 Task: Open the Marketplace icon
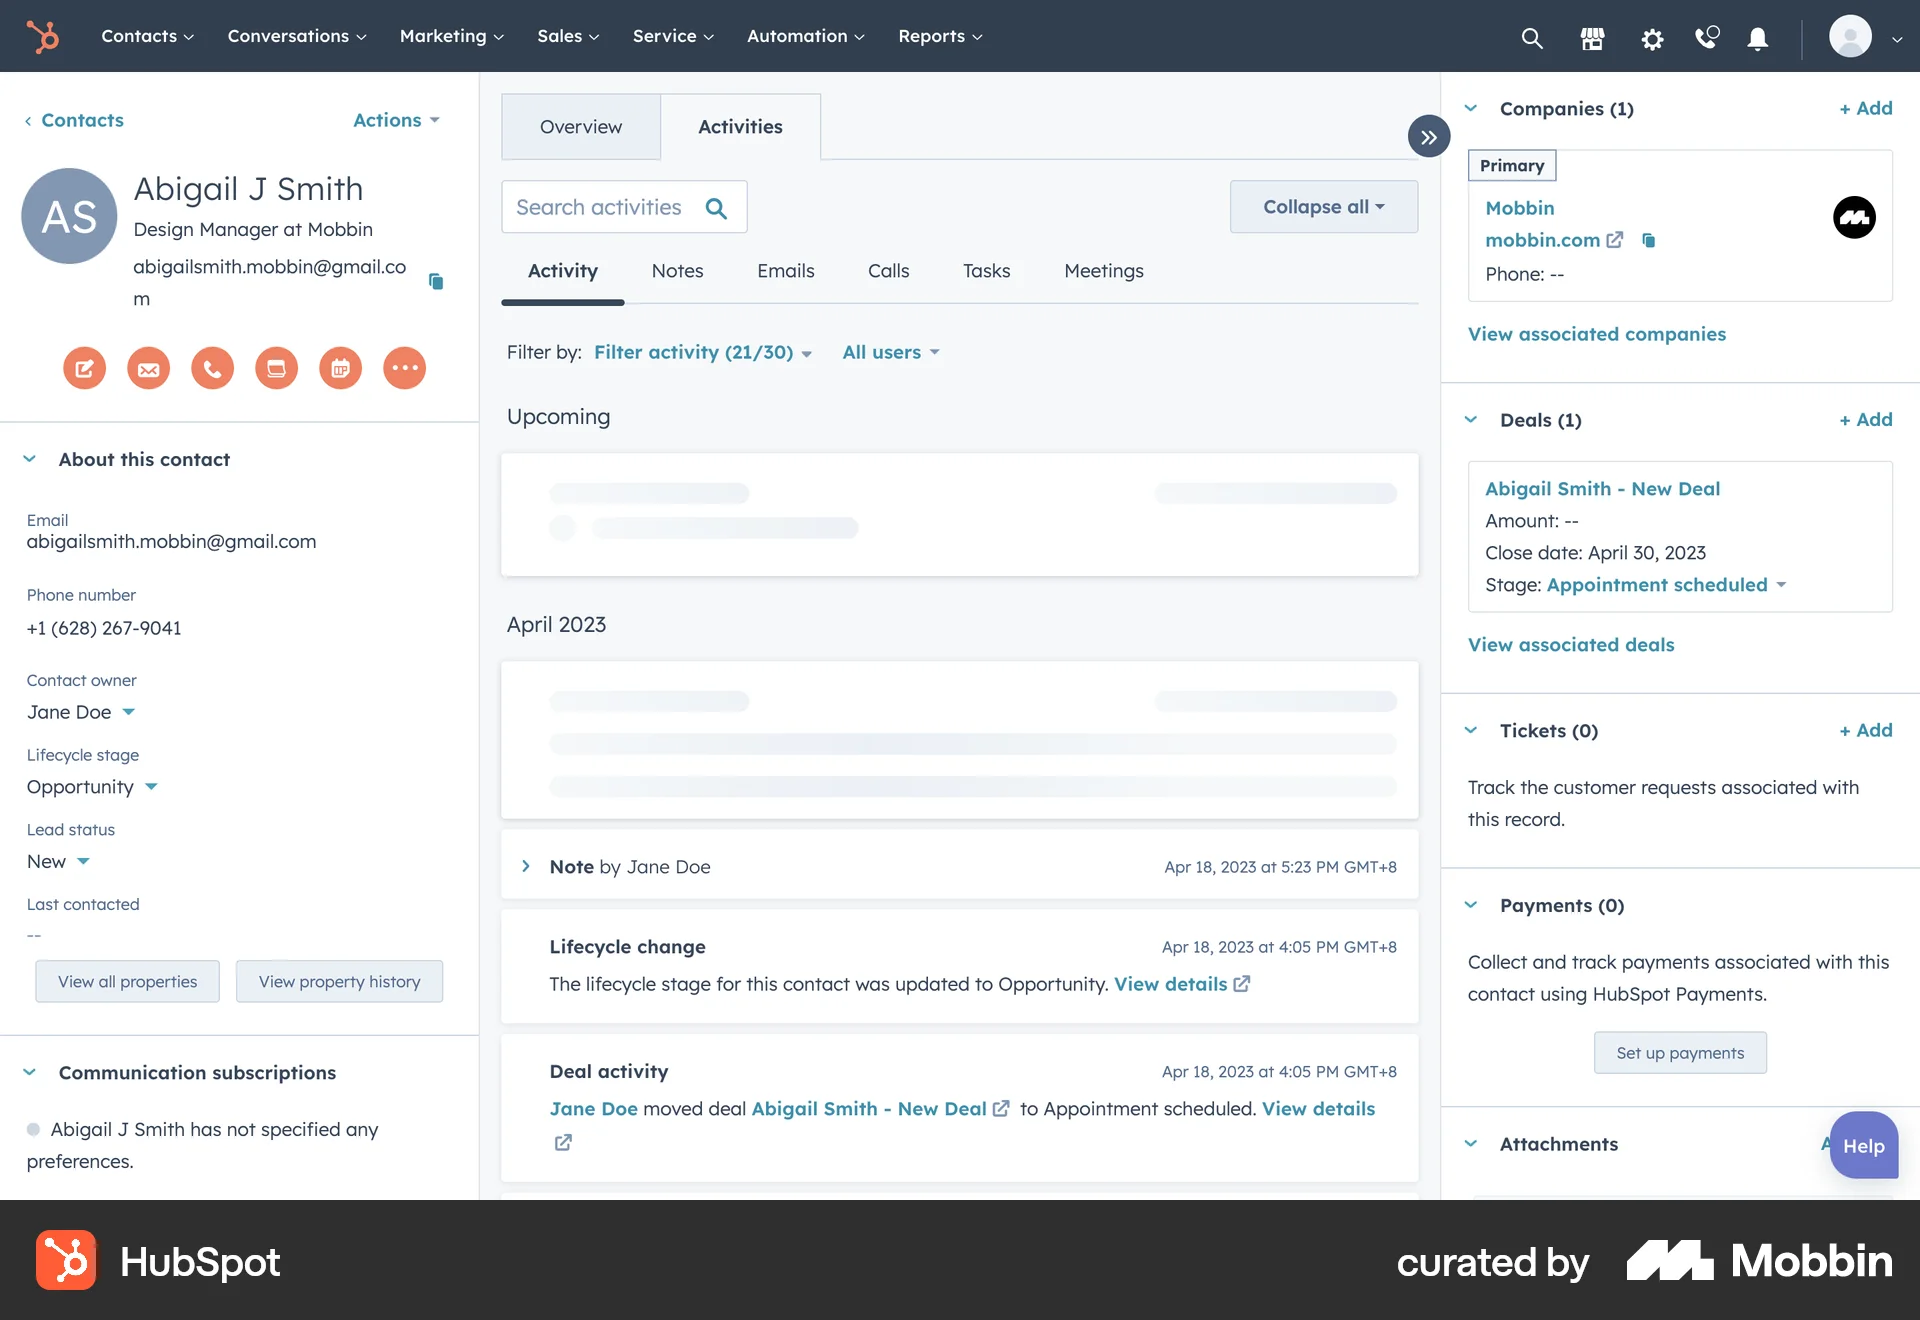tap(1592, 38)
